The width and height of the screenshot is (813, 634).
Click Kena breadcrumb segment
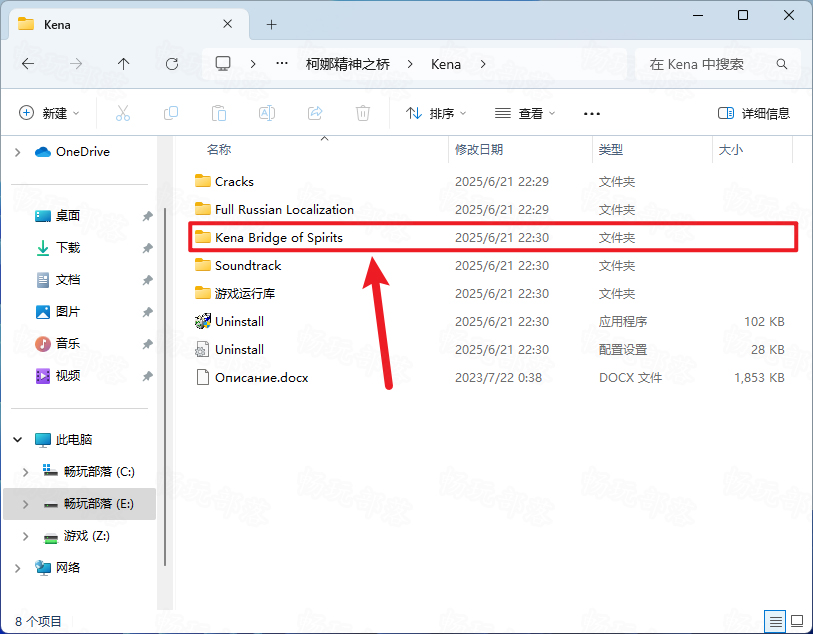pos(446,64)
